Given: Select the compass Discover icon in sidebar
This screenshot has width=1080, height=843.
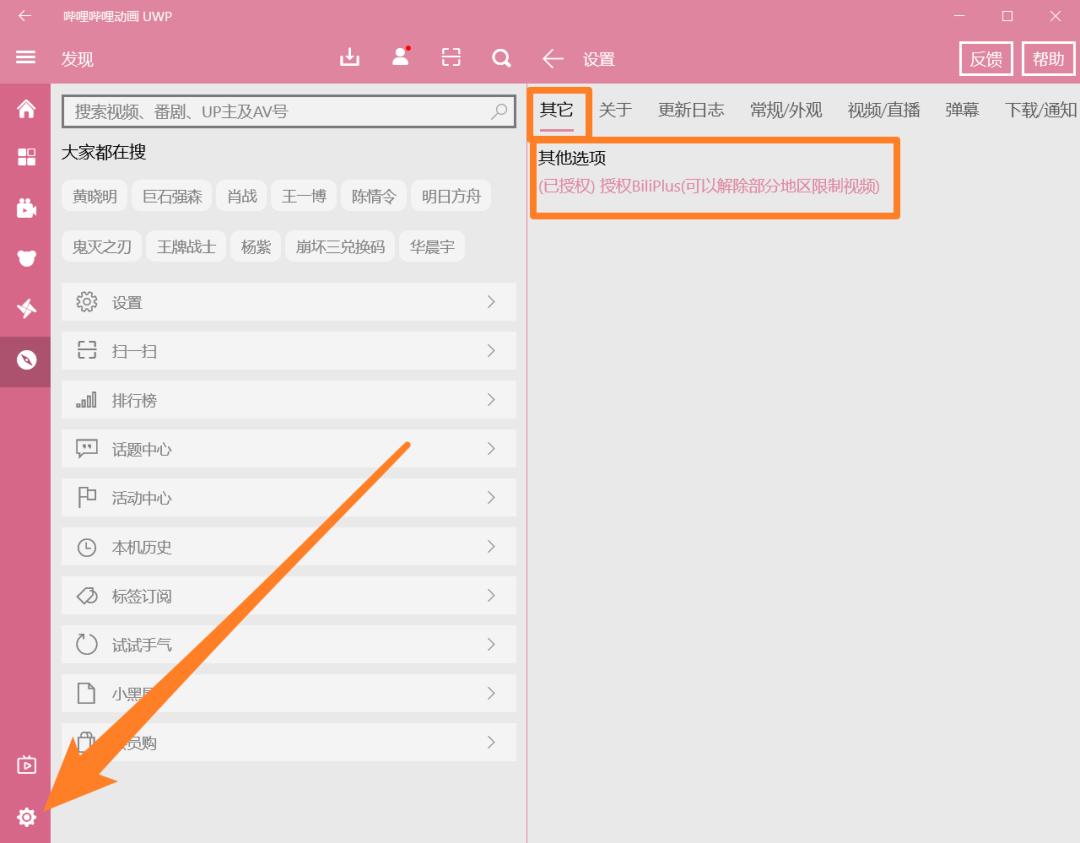Looking at the screenshot, I should pos(25,359).
